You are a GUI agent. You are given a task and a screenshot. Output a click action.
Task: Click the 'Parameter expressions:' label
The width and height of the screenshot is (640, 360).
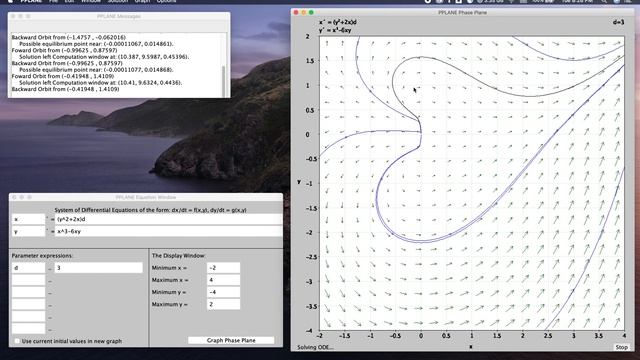42,256
